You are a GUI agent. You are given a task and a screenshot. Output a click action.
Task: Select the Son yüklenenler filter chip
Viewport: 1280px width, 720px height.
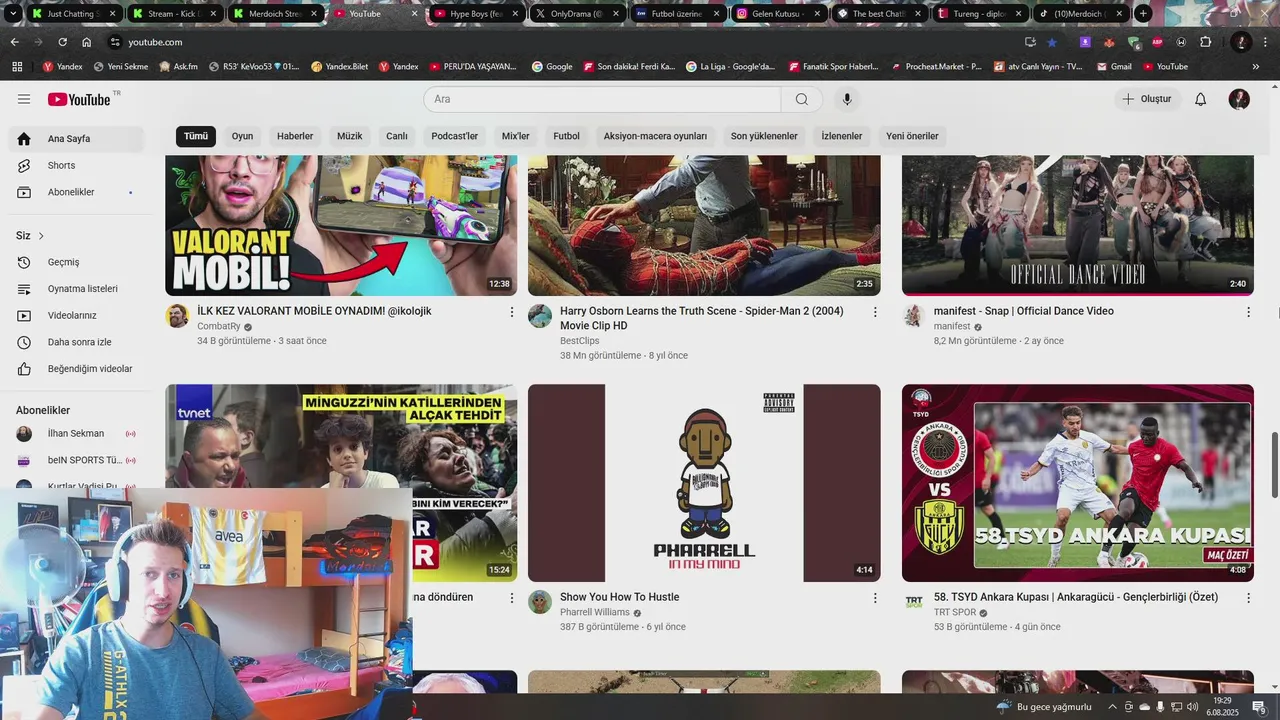point(764,136)
